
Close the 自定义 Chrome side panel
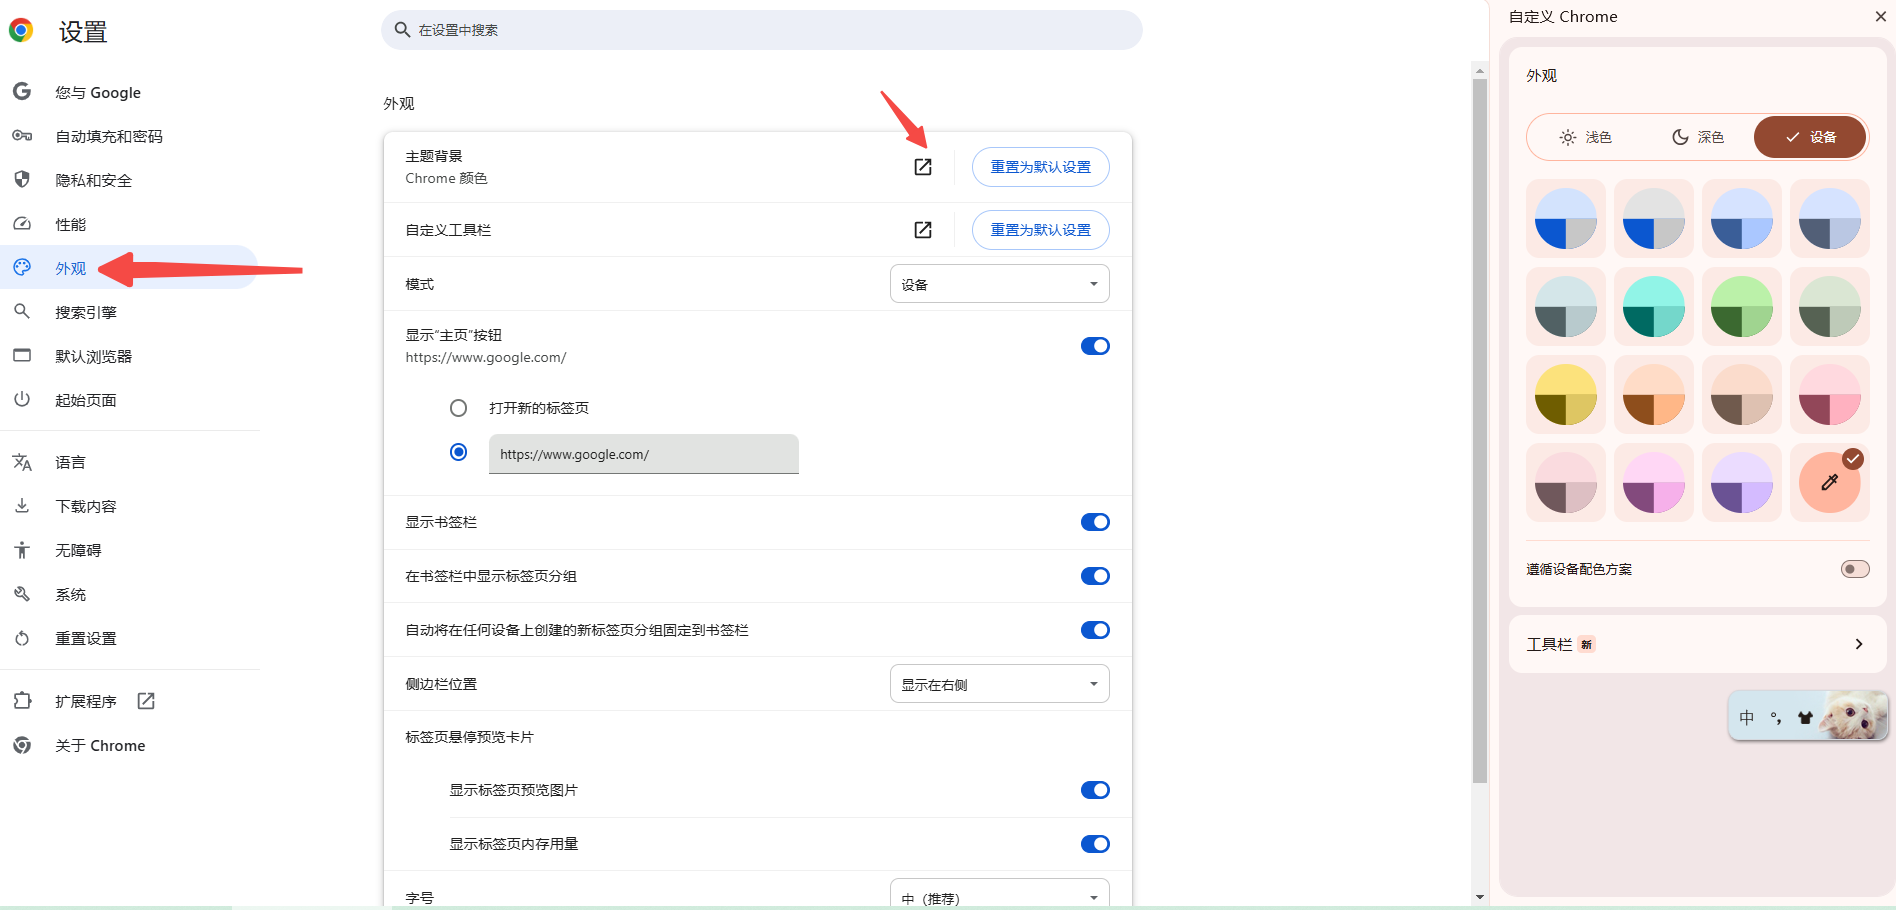[x=1881, y=16]
